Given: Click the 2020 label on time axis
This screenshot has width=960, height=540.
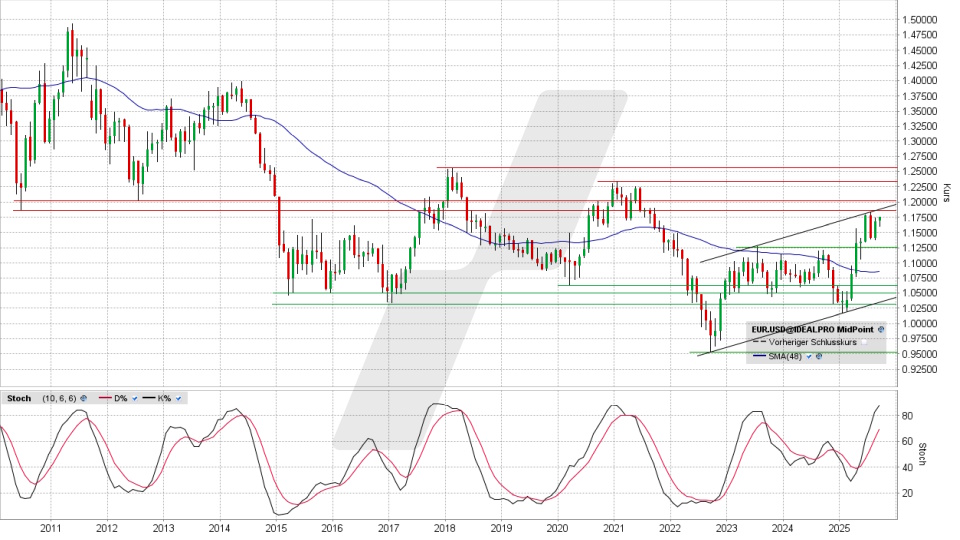Looking at the screenshot, I should click(x=557, y=528).
